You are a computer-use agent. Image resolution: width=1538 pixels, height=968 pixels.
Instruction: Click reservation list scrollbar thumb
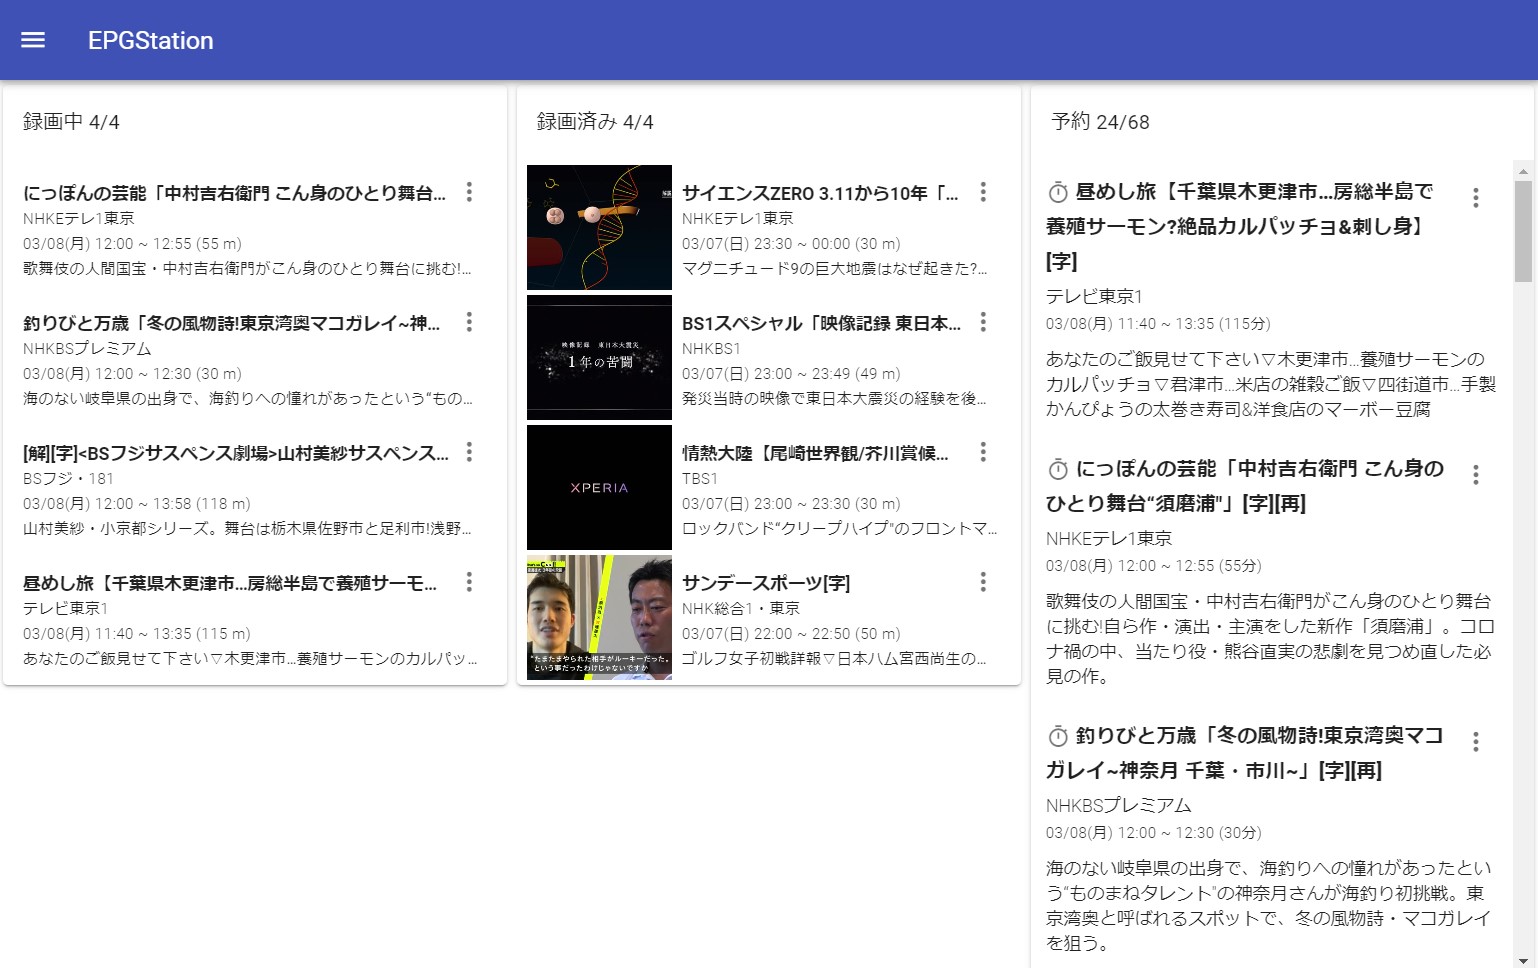1523,231
